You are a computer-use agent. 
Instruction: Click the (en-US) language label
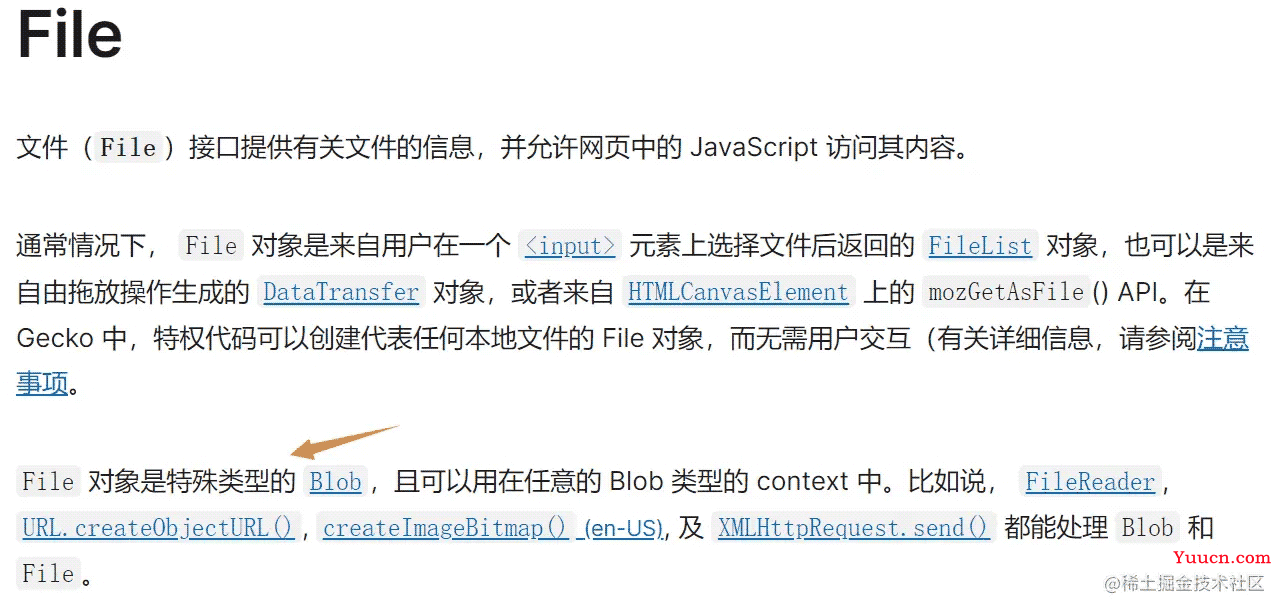(x=622, y=528)
